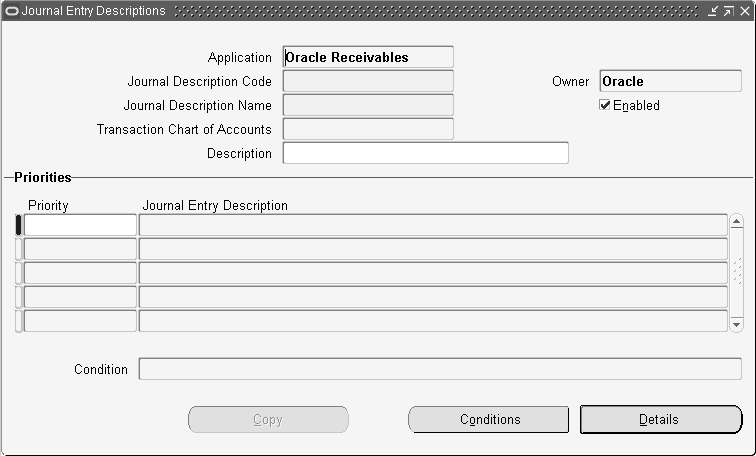756x456 pixels.
Task: Click the Priorities scrollbar track
Action: pyautogui.click(x=736, y=273)
